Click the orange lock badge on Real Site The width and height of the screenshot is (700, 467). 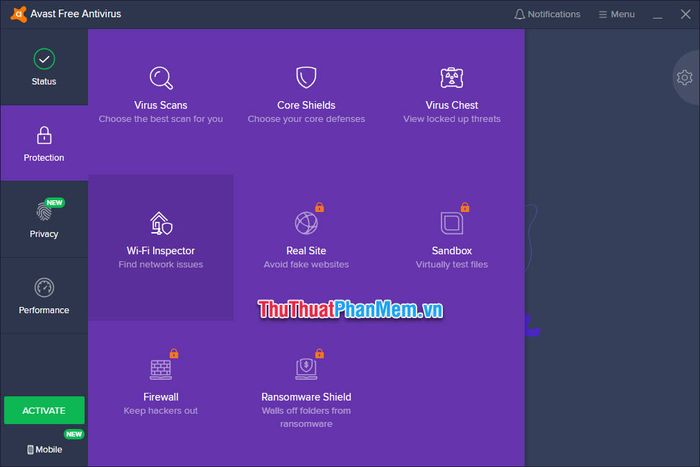pos(320,207)
